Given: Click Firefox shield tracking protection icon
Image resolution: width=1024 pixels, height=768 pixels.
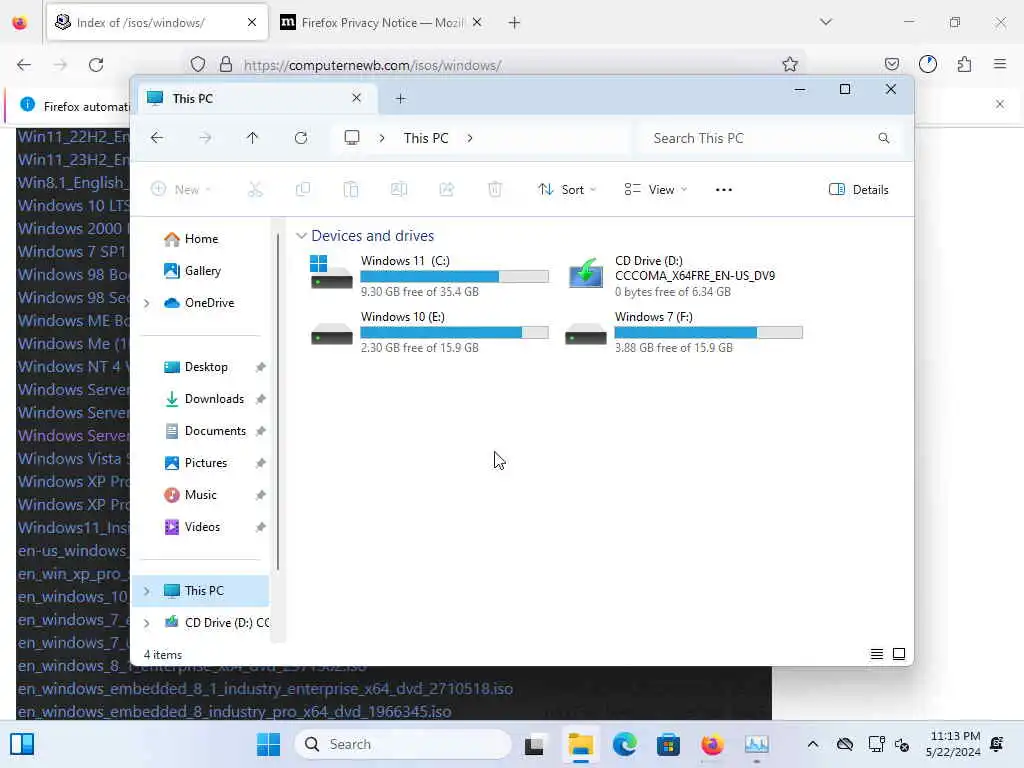Looking at the screenshot, I should coord(198,64).
